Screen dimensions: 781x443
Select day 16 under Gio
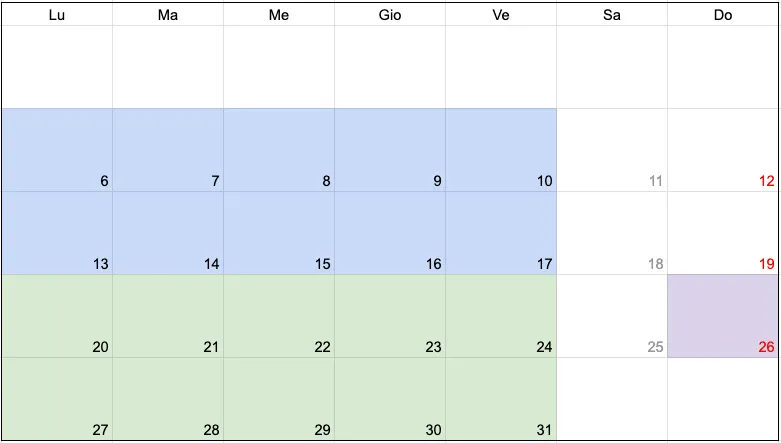390,233
